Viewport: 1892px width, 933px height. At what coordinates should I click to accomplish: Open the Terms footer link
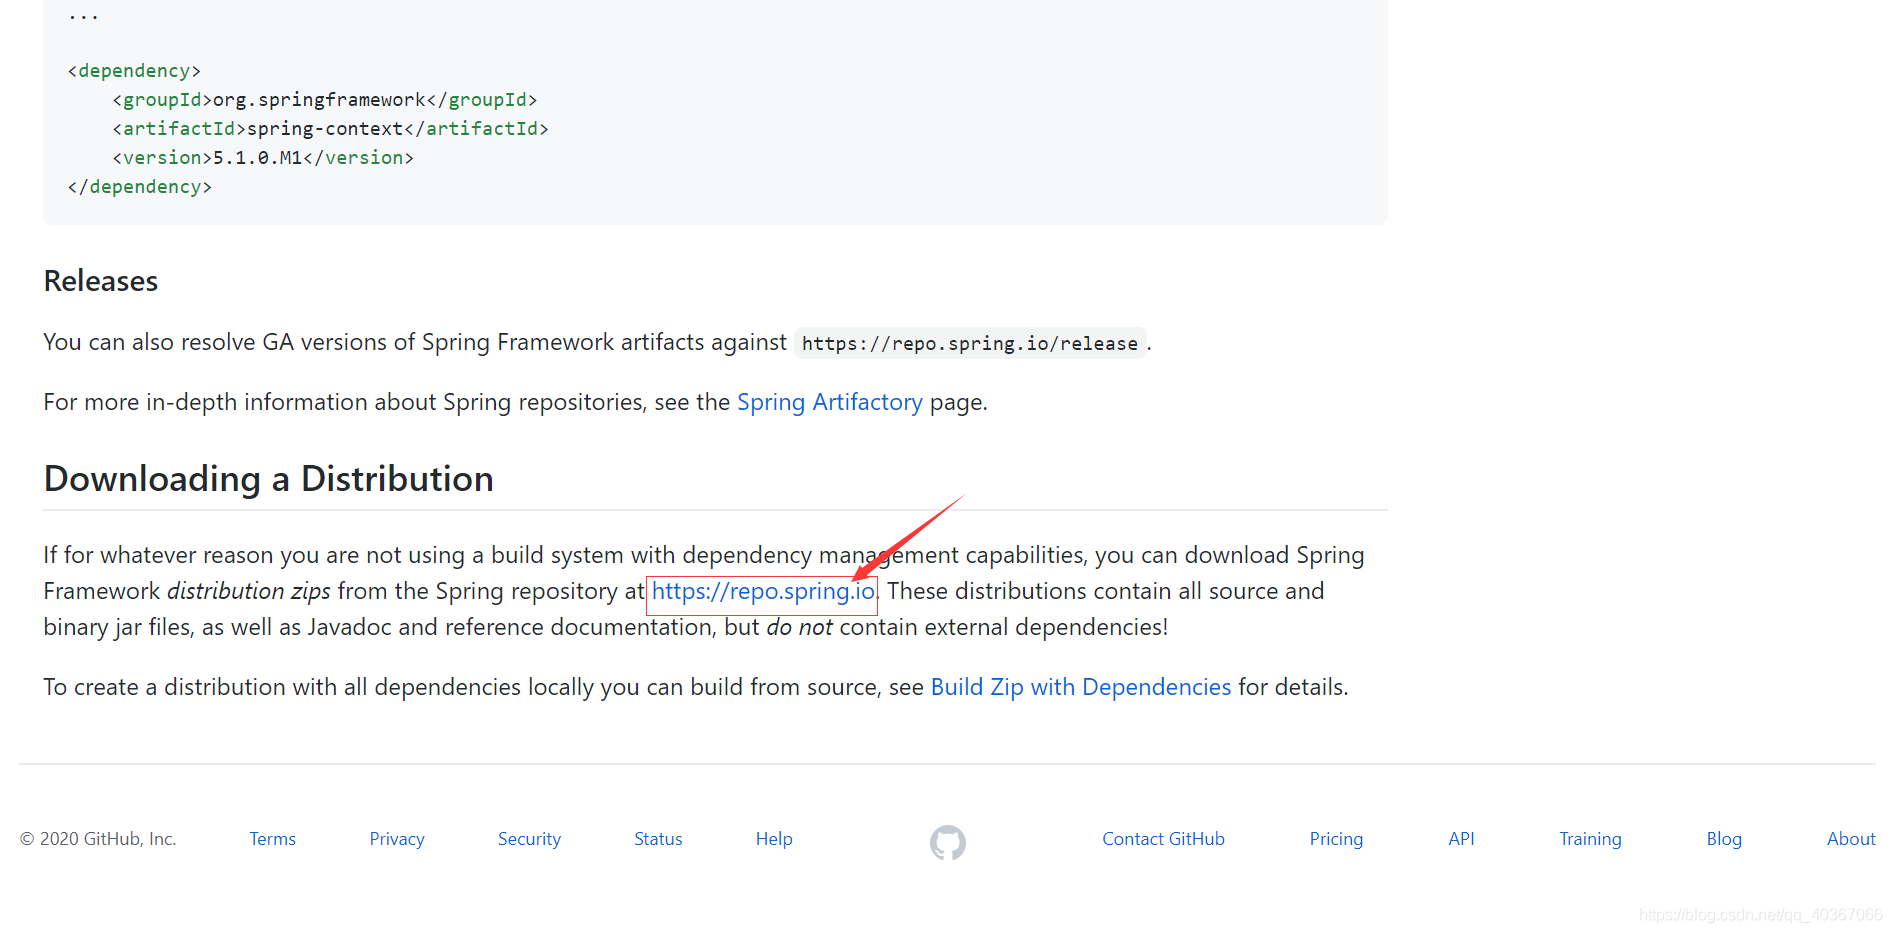click(x=272, y=839)
